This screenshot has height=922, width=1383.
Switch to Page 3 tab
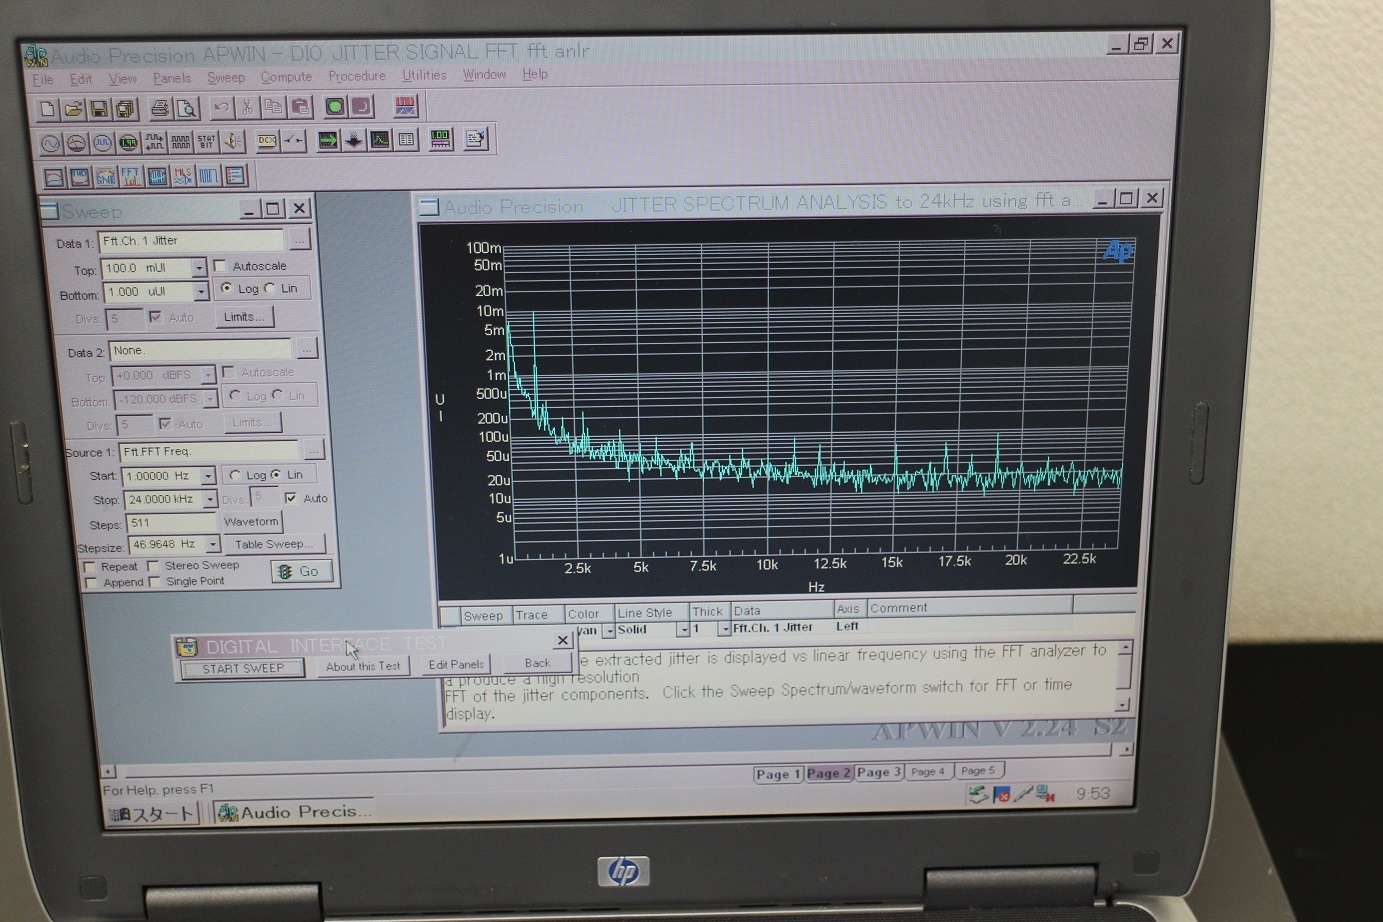click(x=878, y=772)
